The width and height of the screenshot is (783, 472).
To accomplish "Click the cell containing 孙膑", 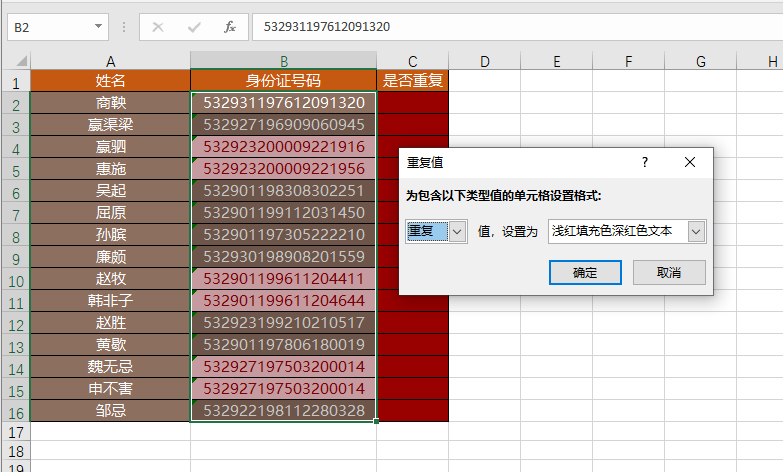I will coord(110,234).
